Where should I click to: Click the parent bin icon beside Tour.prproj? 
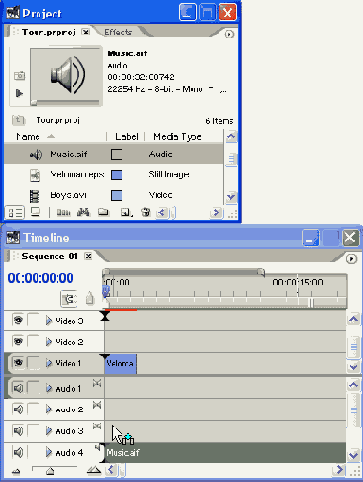point(18,120)
